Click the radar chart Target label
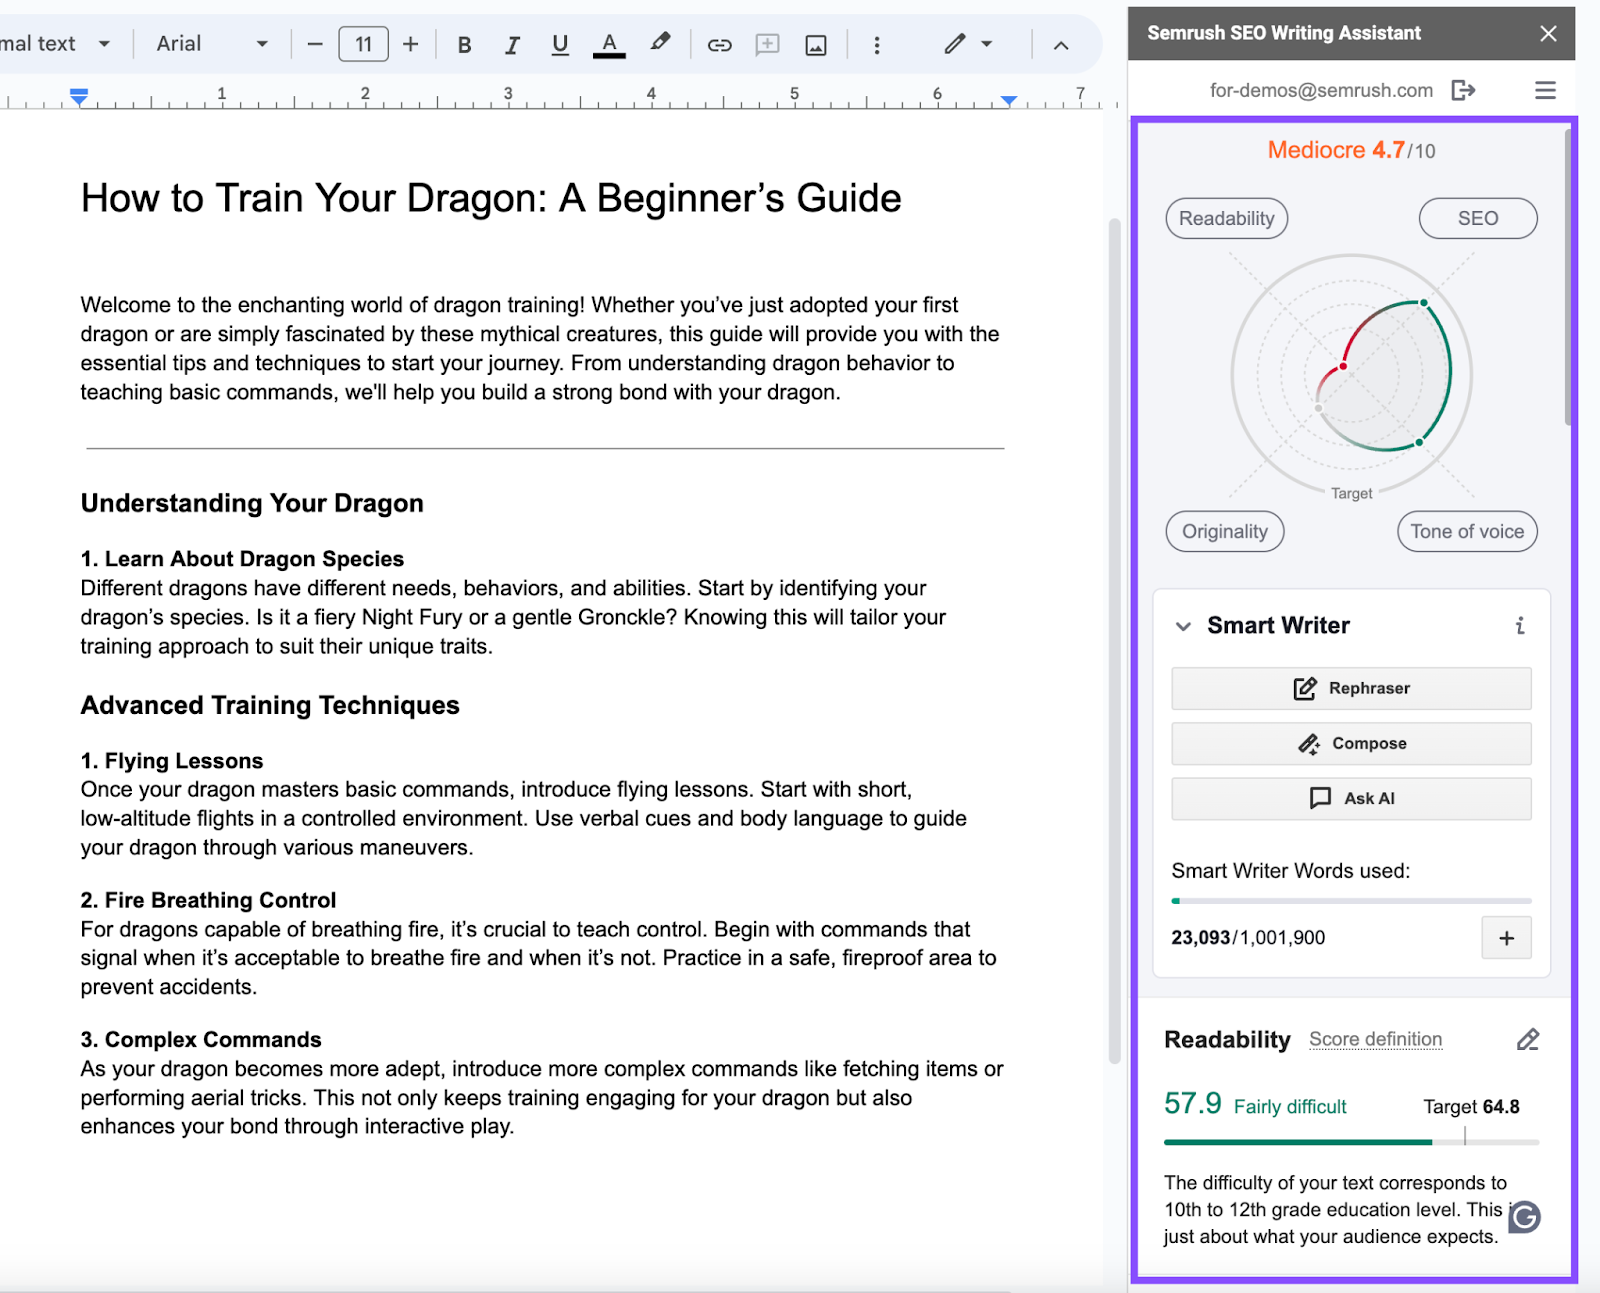Screen dimensions: 1600x1293 pyautogui.click(x=1351, y=493)
